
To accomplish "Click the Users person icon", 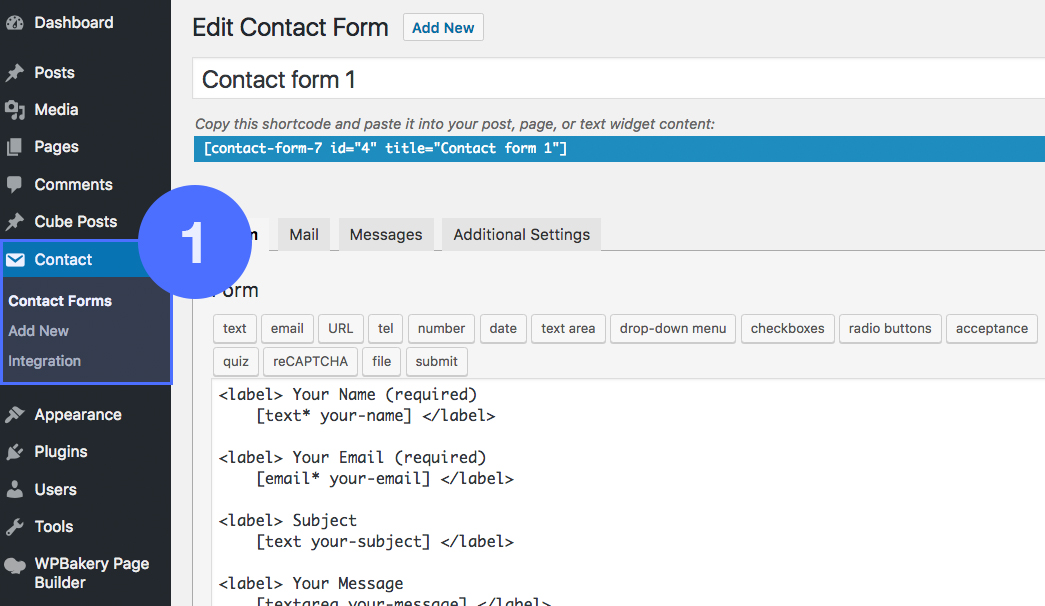I will 15,490.
